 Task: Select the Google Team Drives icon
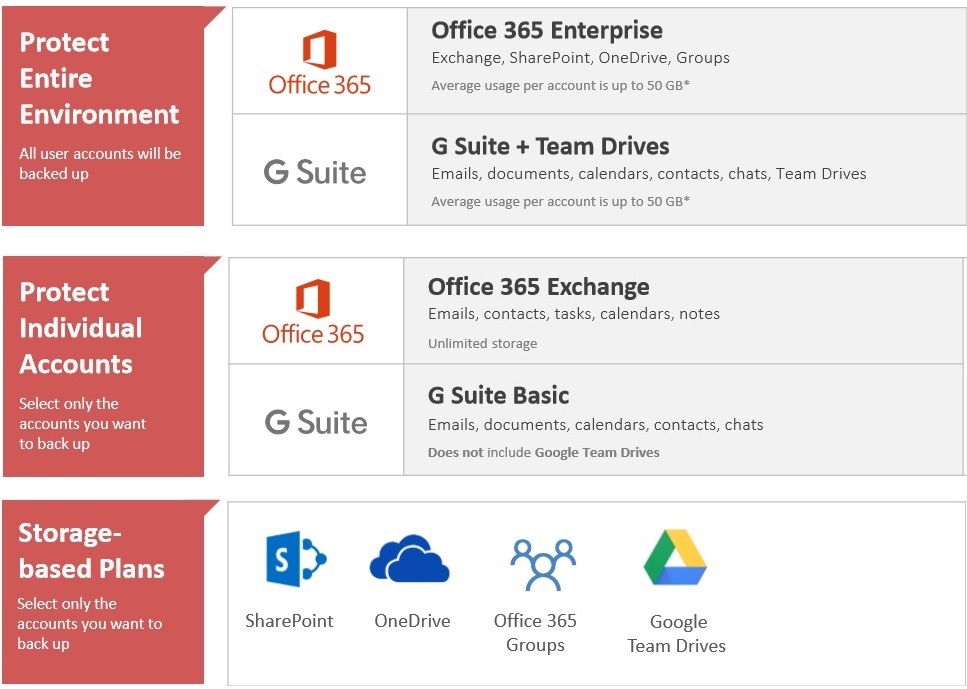675,557
